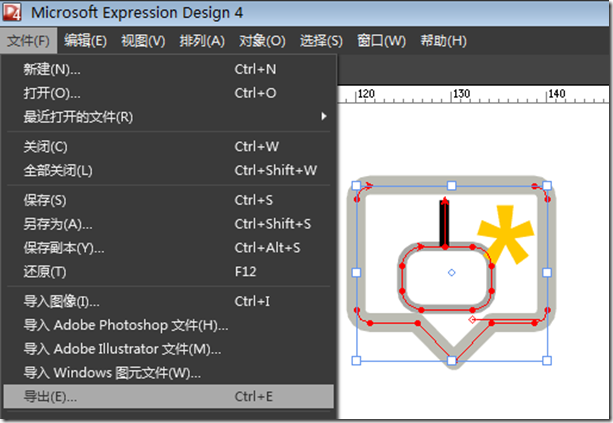
Task: Open the 排列(A) menu
Action: click(202, 41)
